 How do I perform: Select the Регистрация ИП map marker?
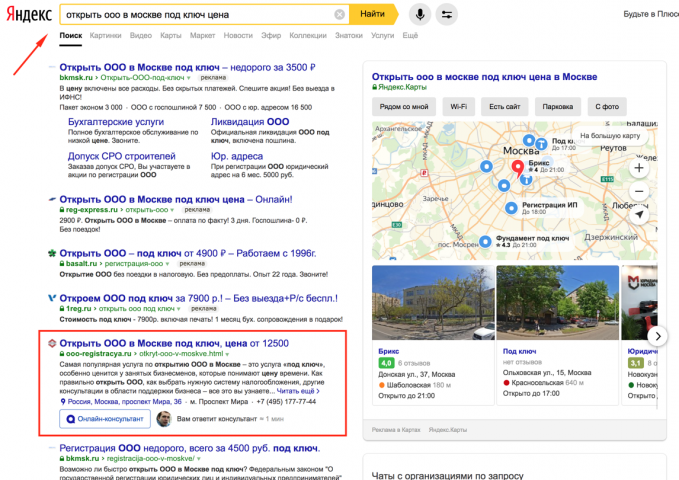point(511,208)
